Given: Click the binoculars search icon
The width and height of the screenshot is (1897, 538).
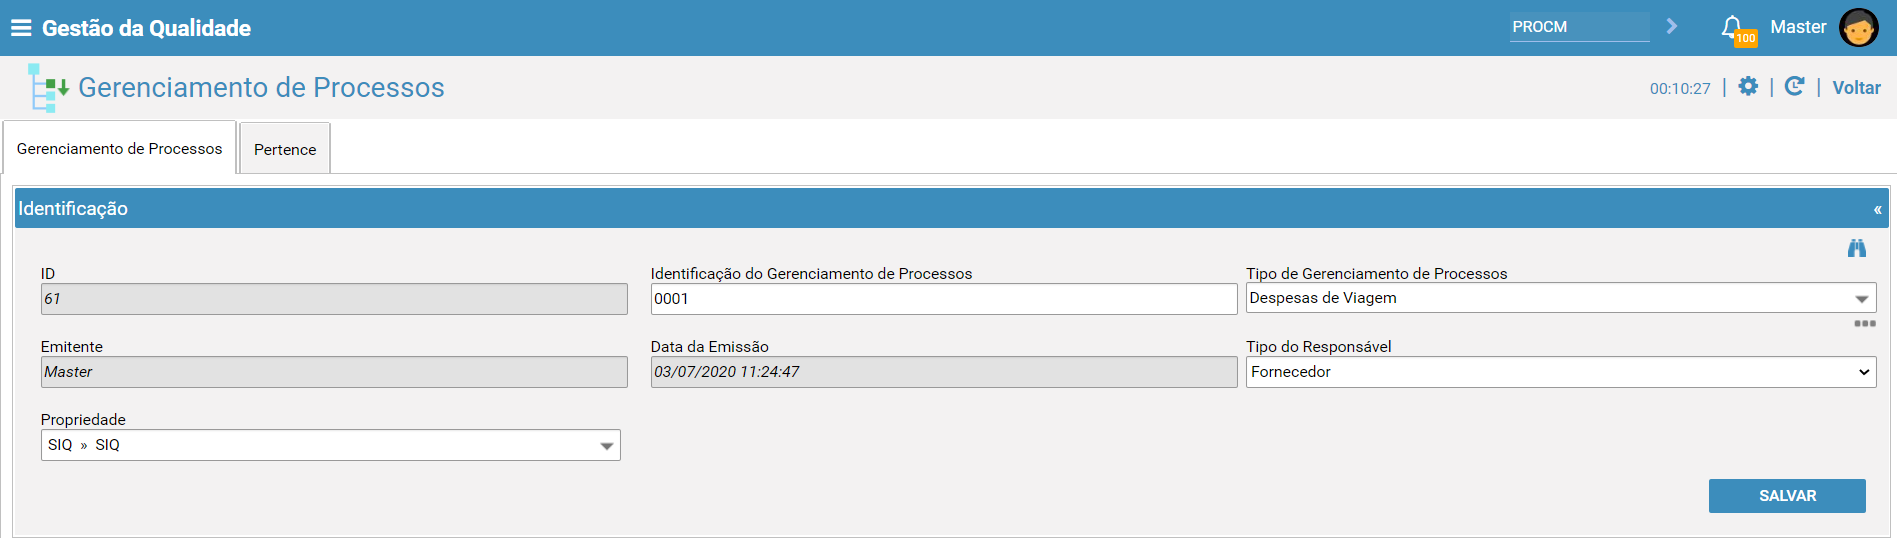Looking at the screenshot, I should (x=1857, y=248).
